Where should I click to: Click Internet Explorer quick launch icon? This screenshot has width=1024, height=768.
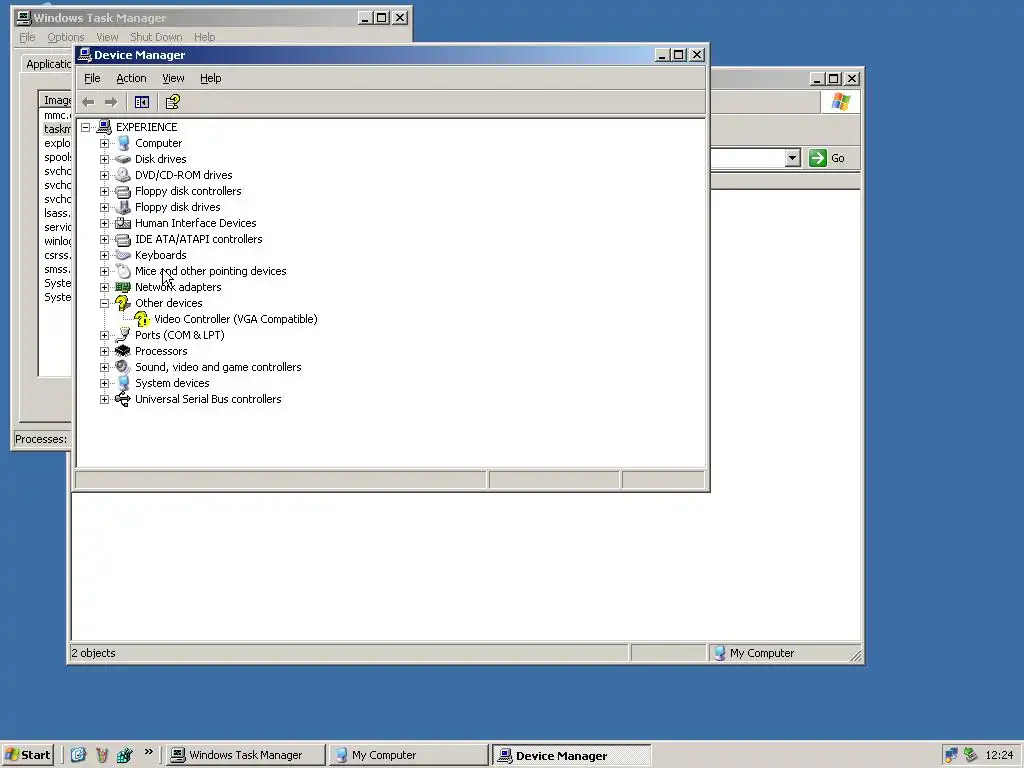[x=78, y=755]
